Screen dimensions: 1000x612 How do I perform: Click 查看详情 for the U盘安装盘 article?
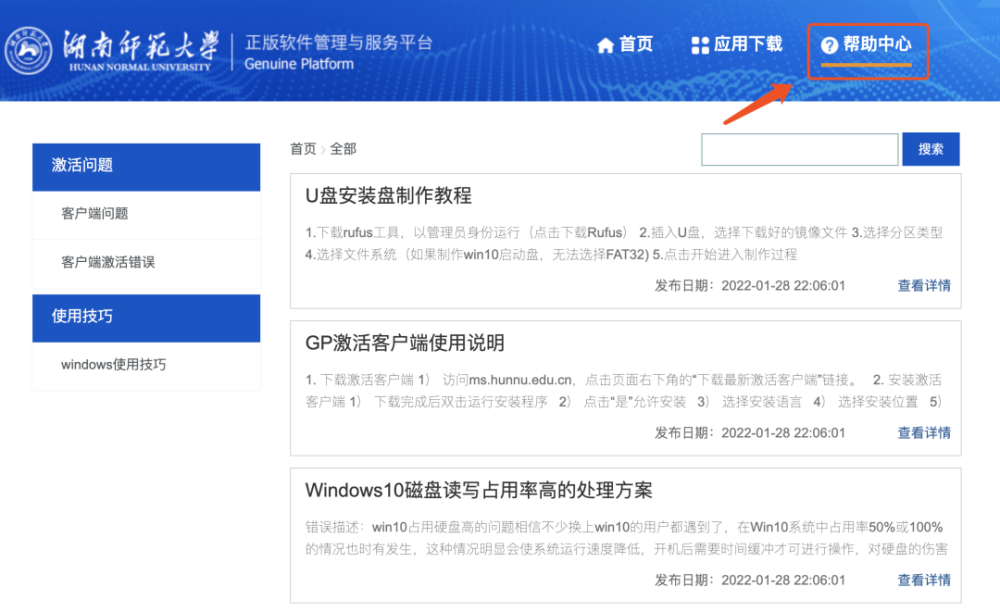click(924, 286)
